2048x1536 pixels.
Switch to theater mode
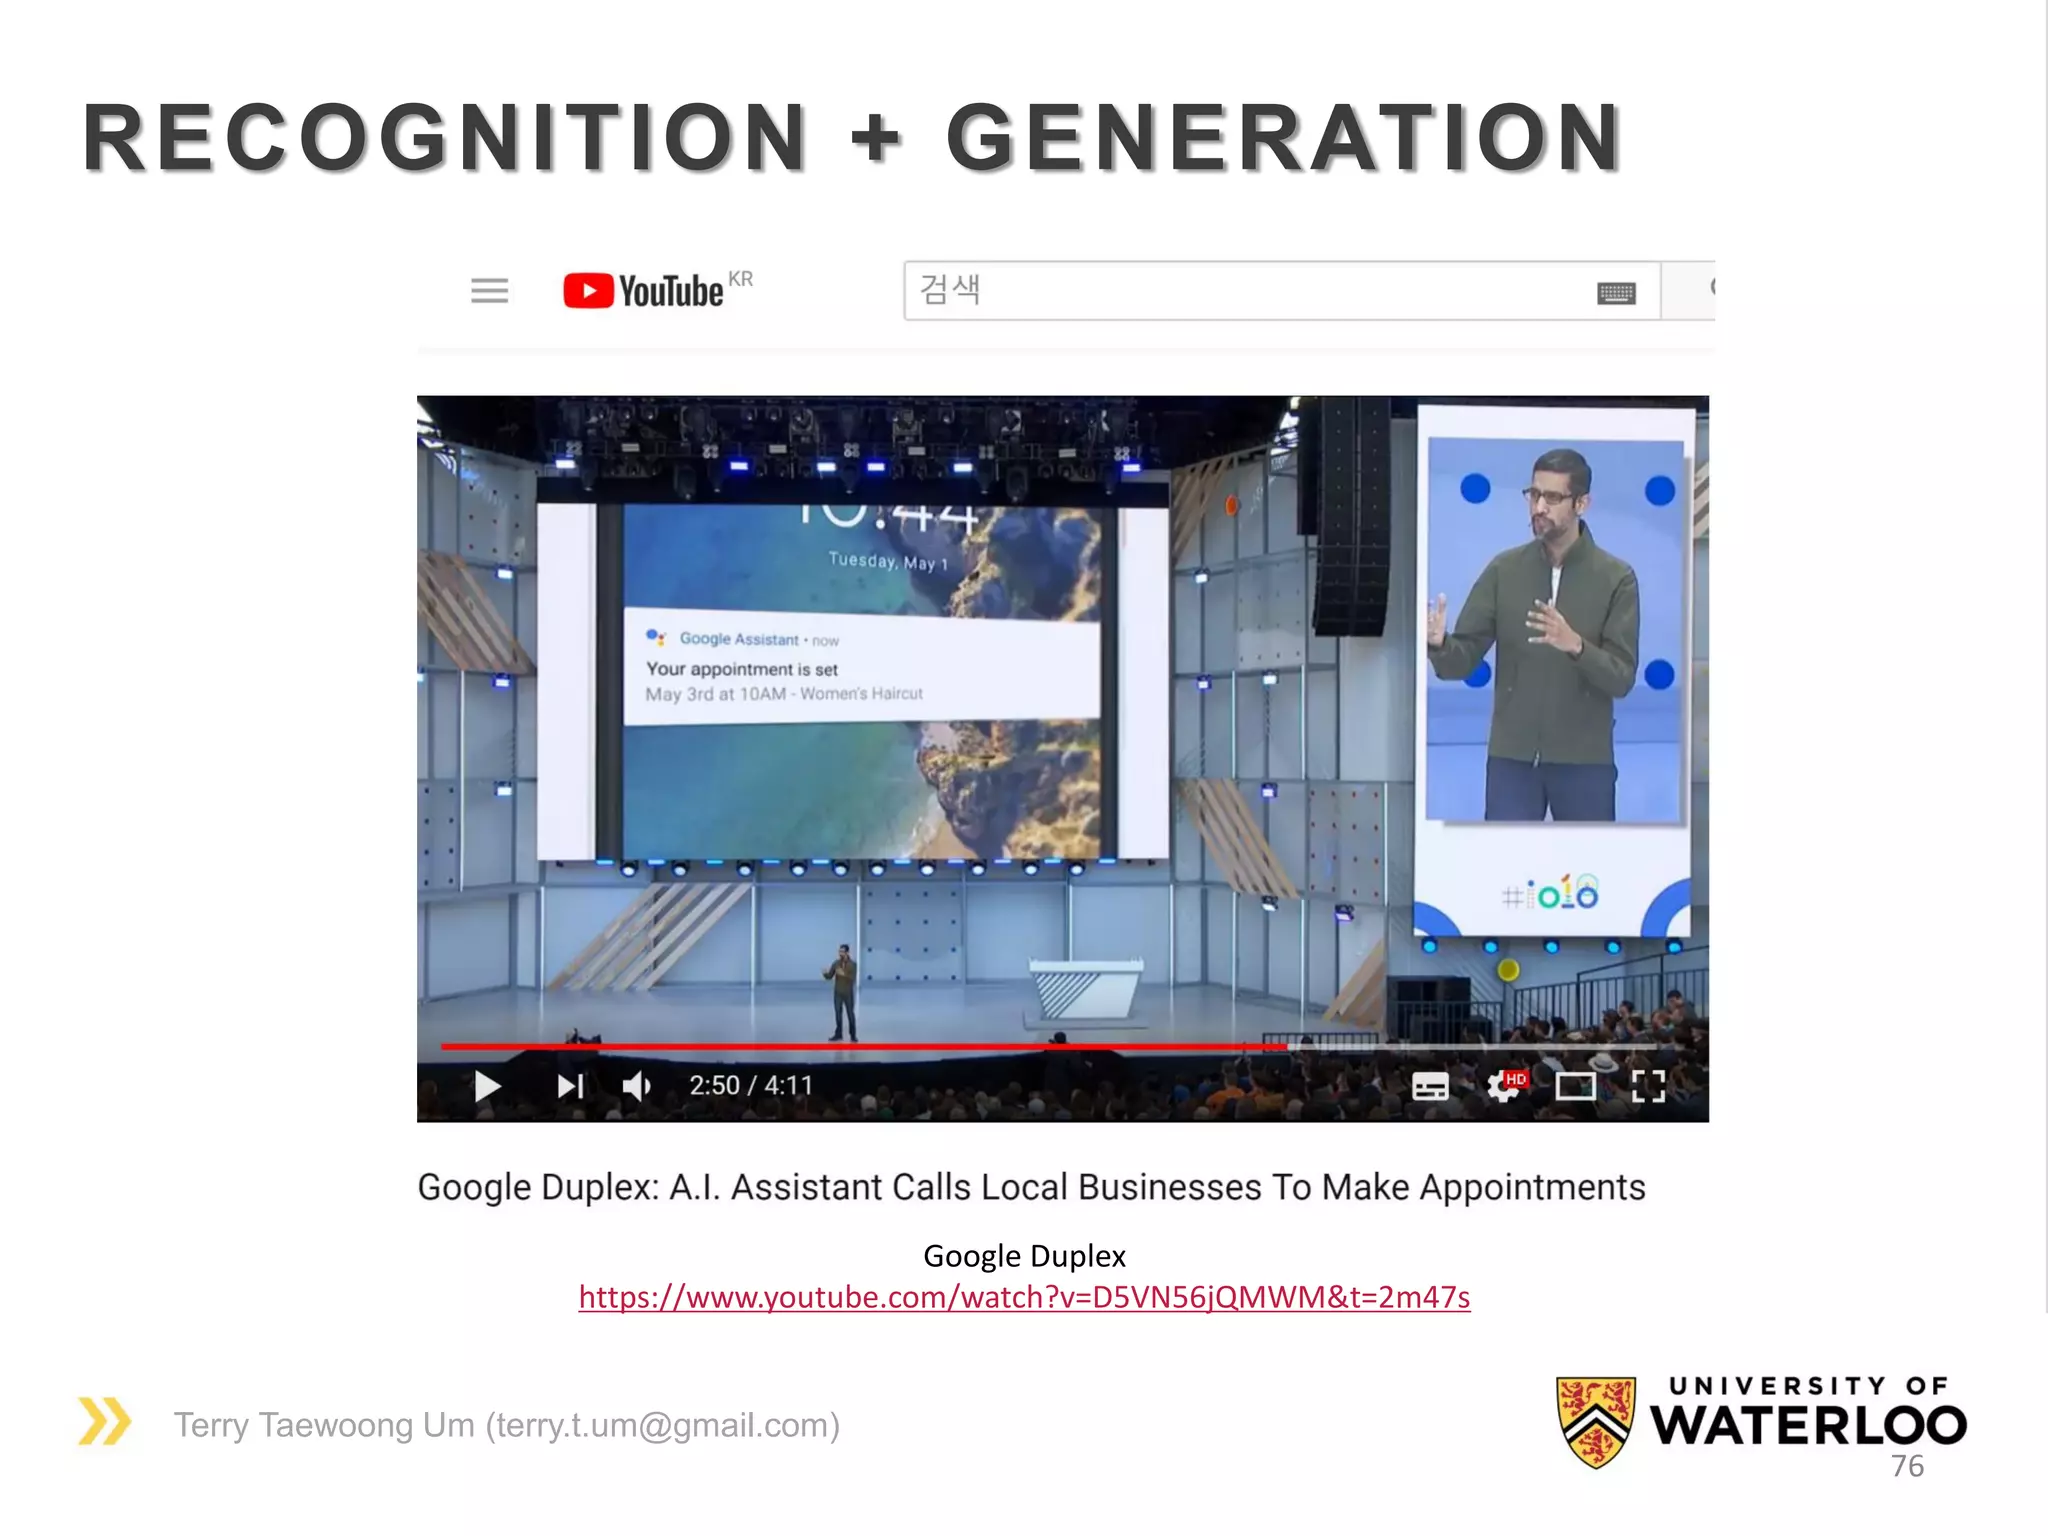click(1576, 1086)
